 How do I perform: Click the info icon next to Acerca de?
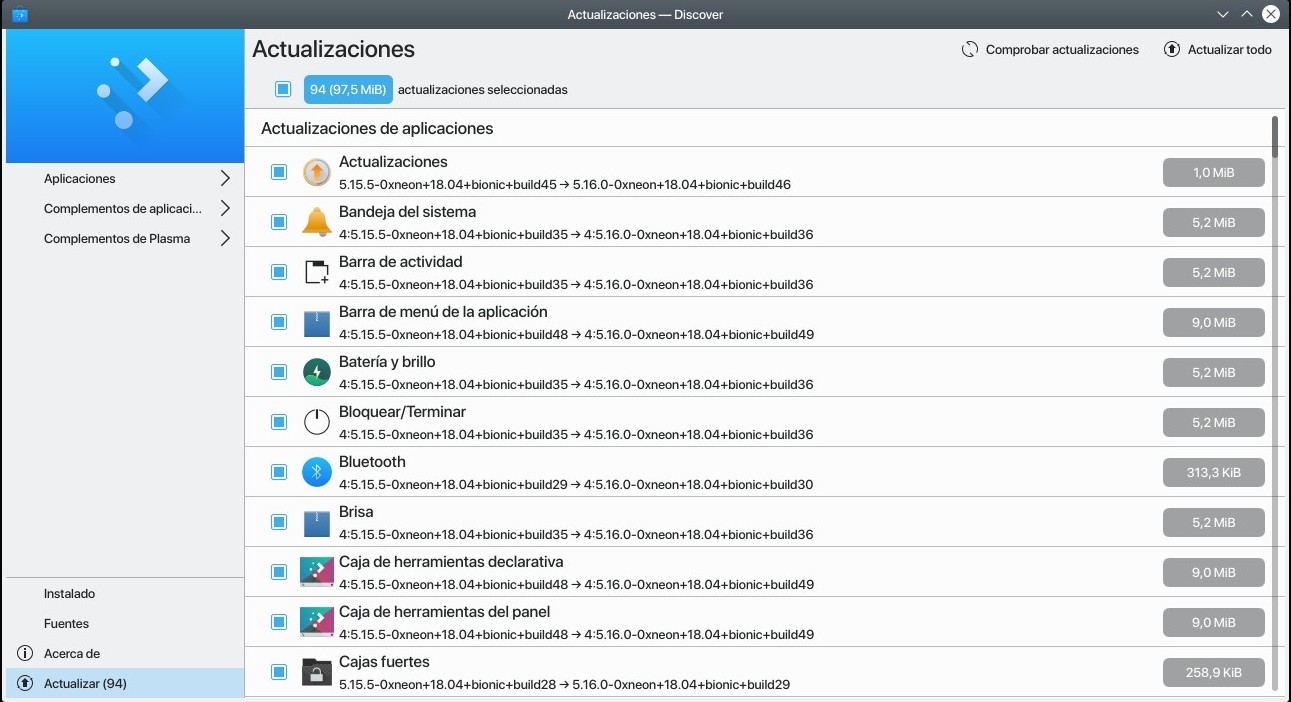25,653
